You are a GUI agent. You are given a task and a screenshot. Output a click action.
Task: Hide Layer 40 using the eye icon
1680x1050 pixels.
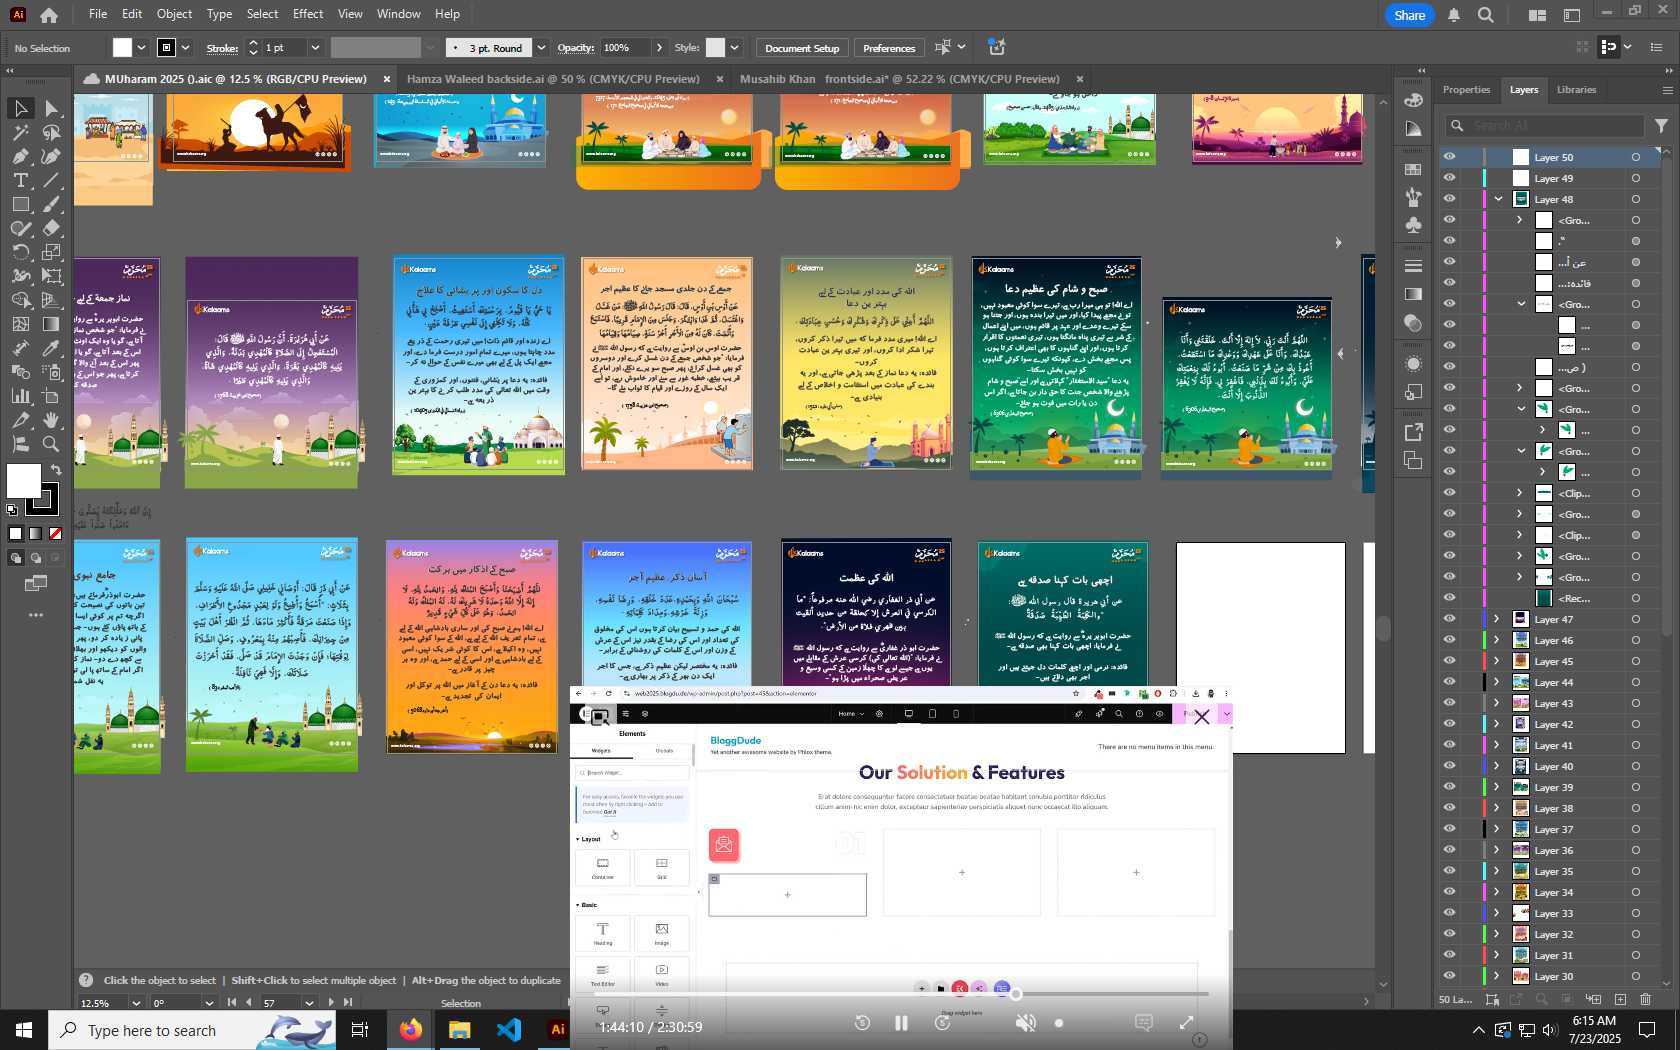(x=1449, y=766)
